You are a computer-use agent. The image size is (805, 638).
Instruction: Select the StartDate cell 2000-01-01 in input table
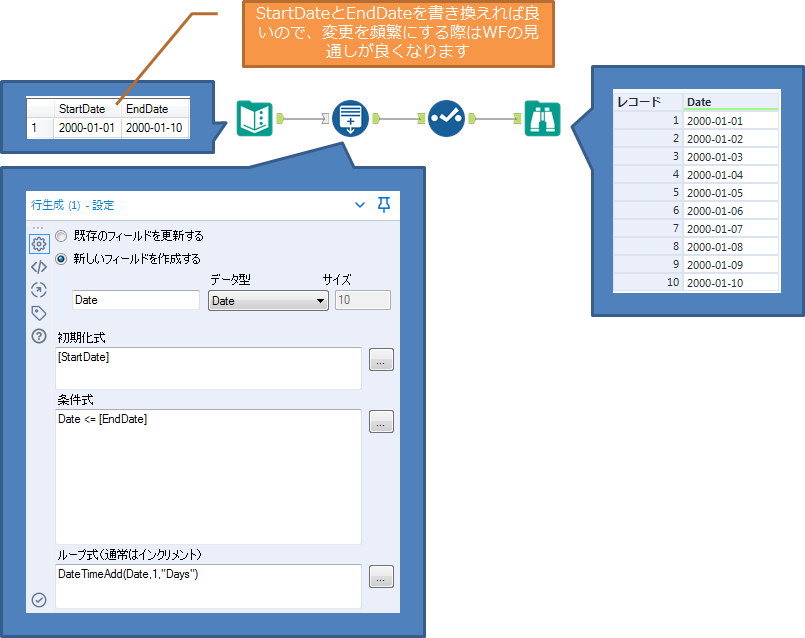coord(88,127)
